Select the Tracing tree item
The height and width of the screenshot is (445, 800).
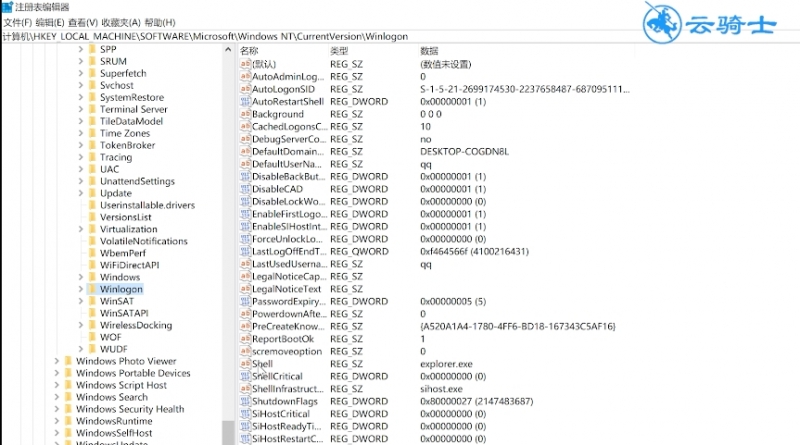click(116, 157)
